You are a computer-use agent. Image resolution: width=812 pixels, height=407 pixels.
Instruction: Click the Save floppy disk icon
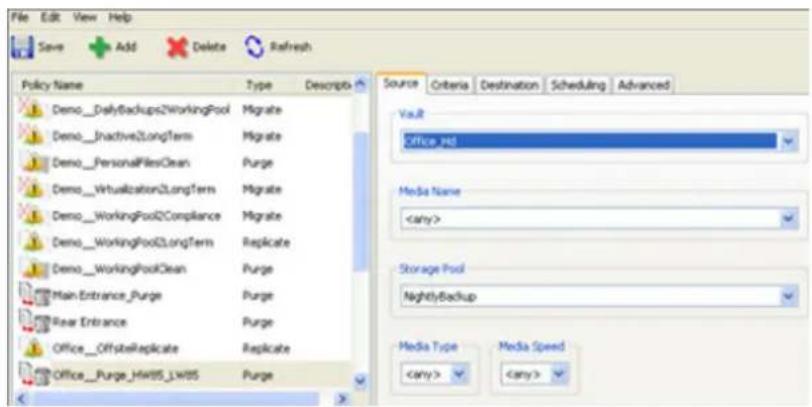point(22,47)
